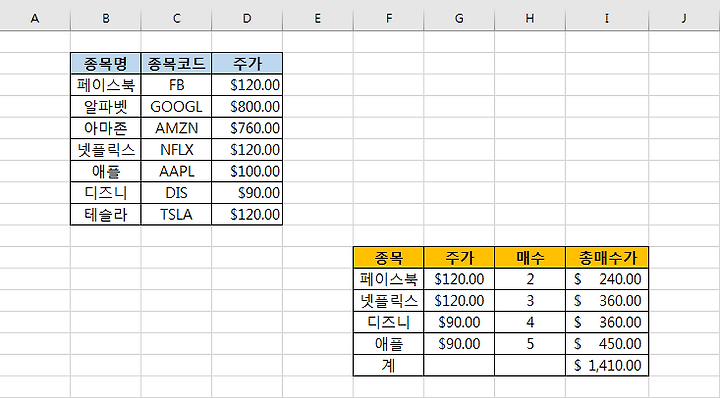Image resolution: width=720 pixels, height=398 pixels.
Task: Click the $1,410.00 grand total cell
Action: point(607,365)
